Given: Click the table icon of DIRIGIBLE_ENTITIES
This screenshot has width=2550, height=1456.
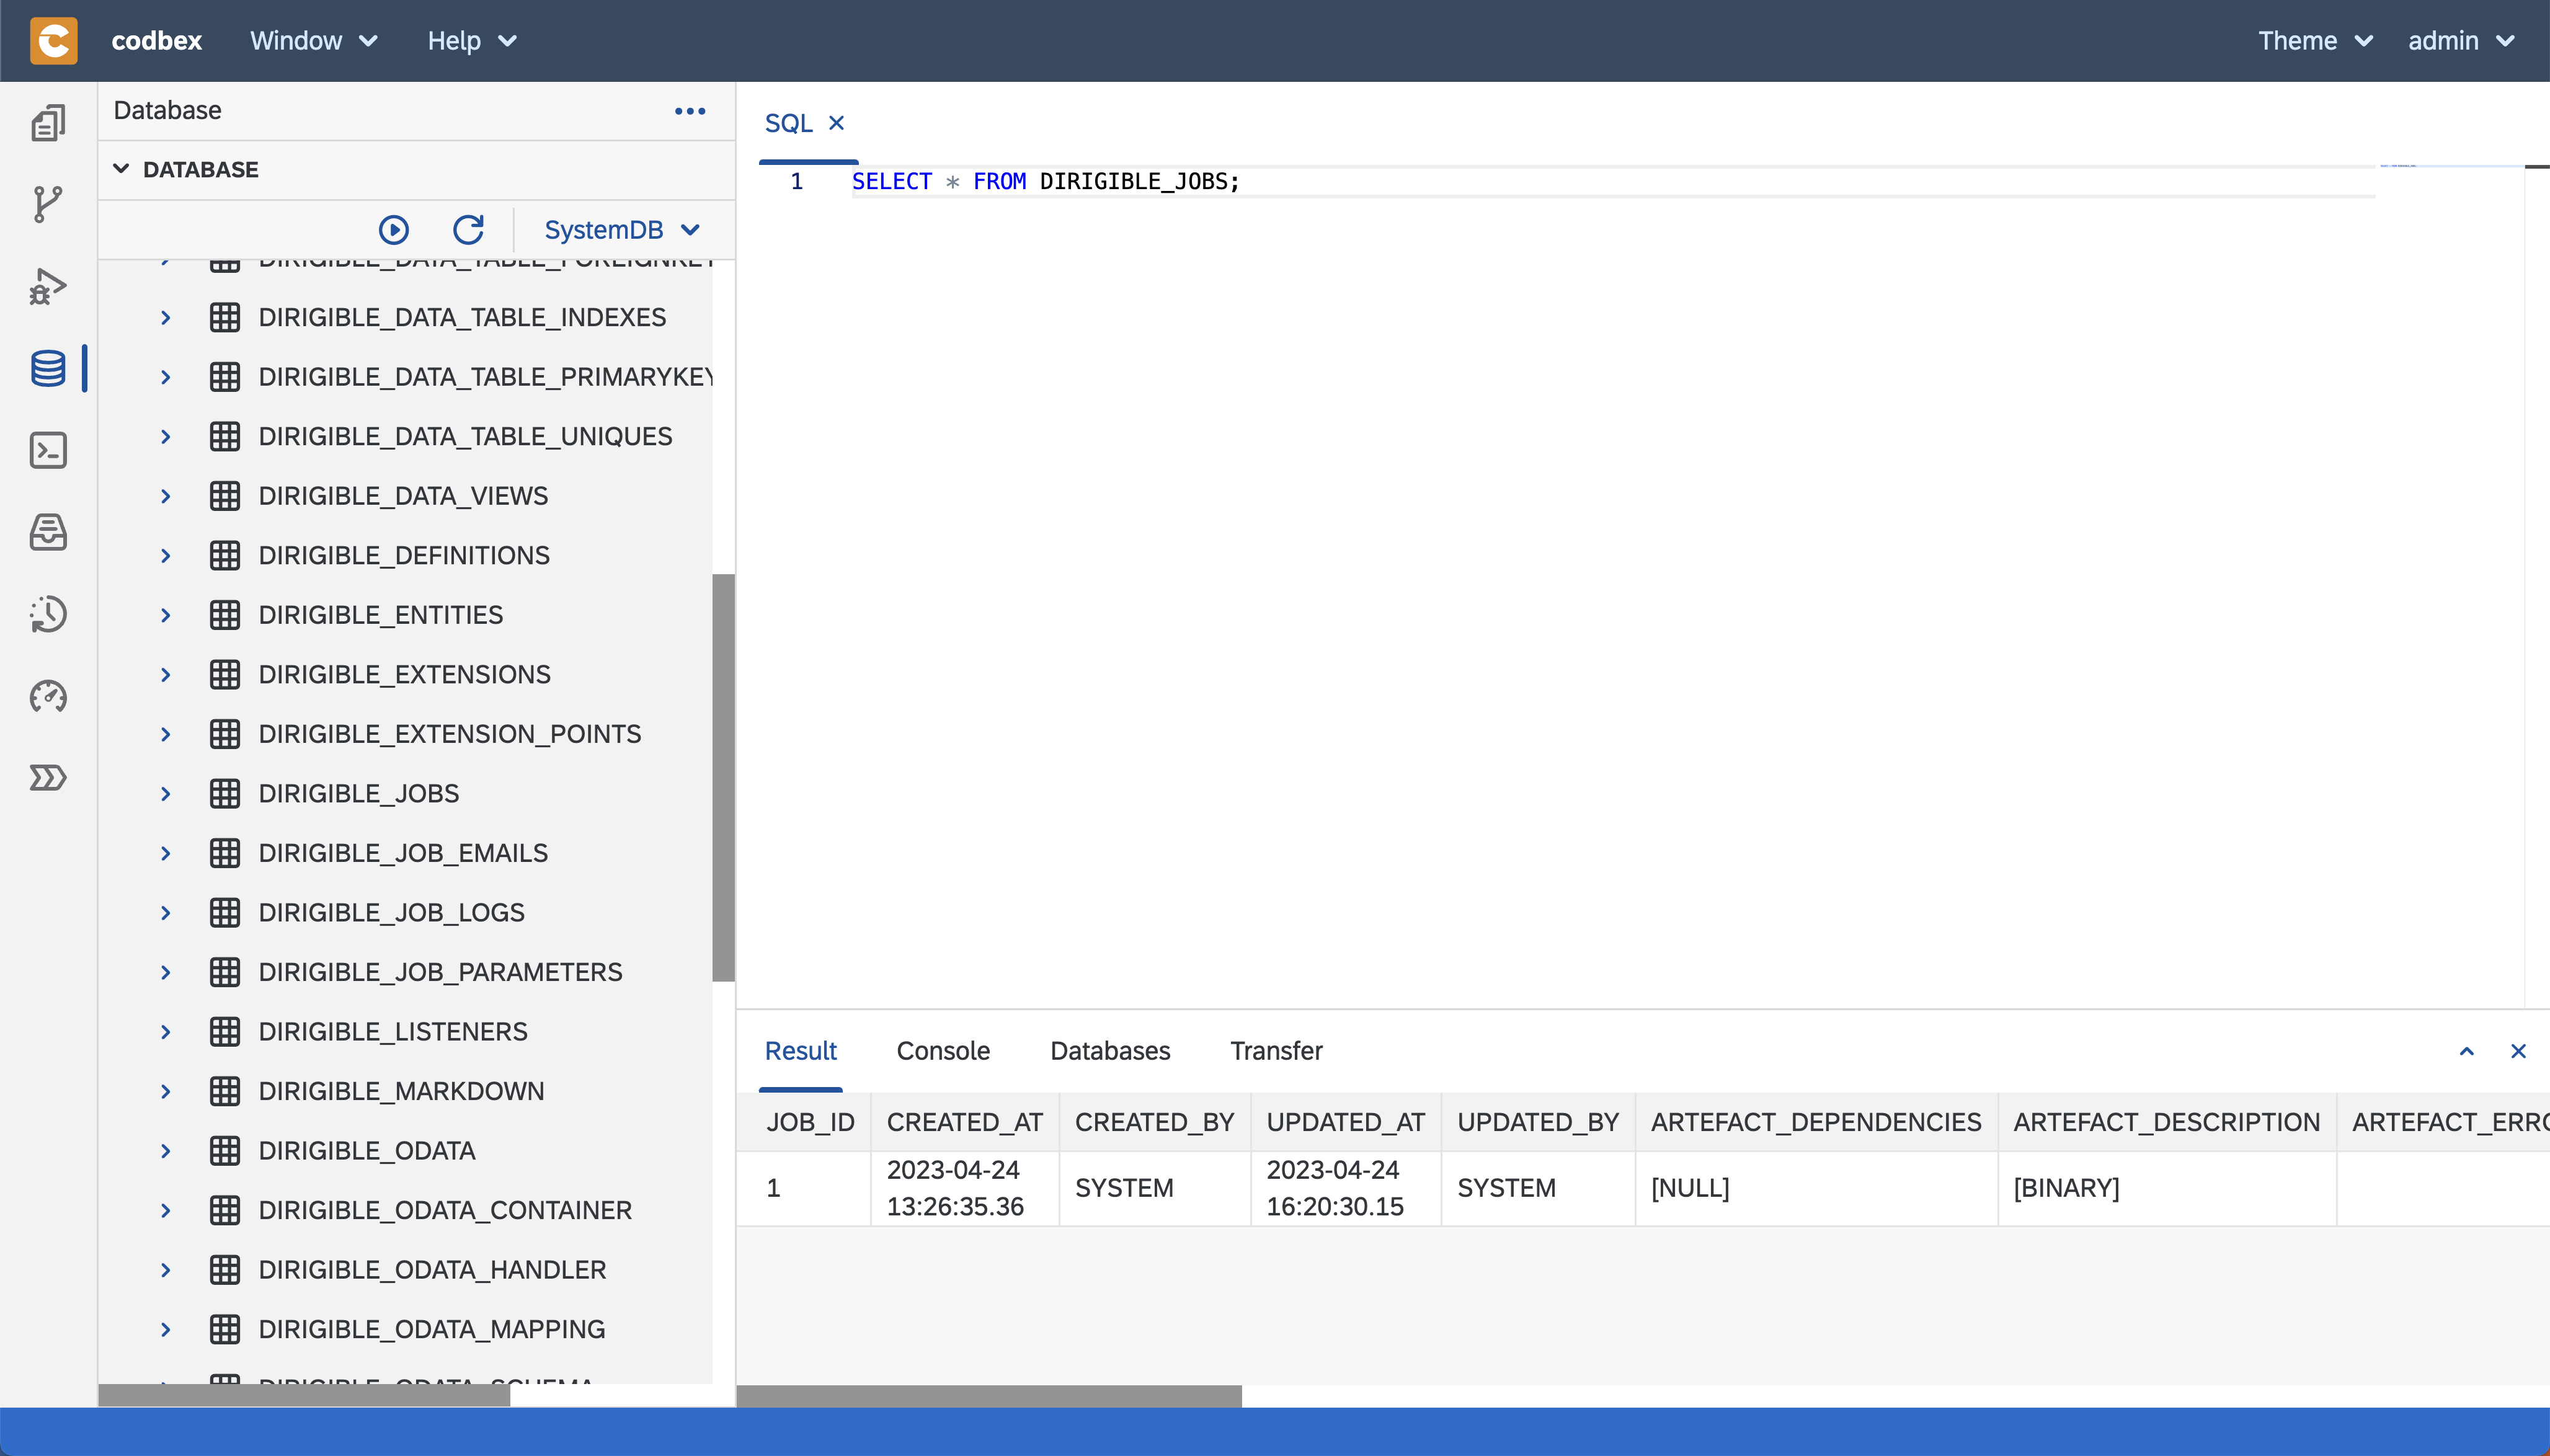Looking at the screenshot, I should pyautogui.click(x=225, y=615).
